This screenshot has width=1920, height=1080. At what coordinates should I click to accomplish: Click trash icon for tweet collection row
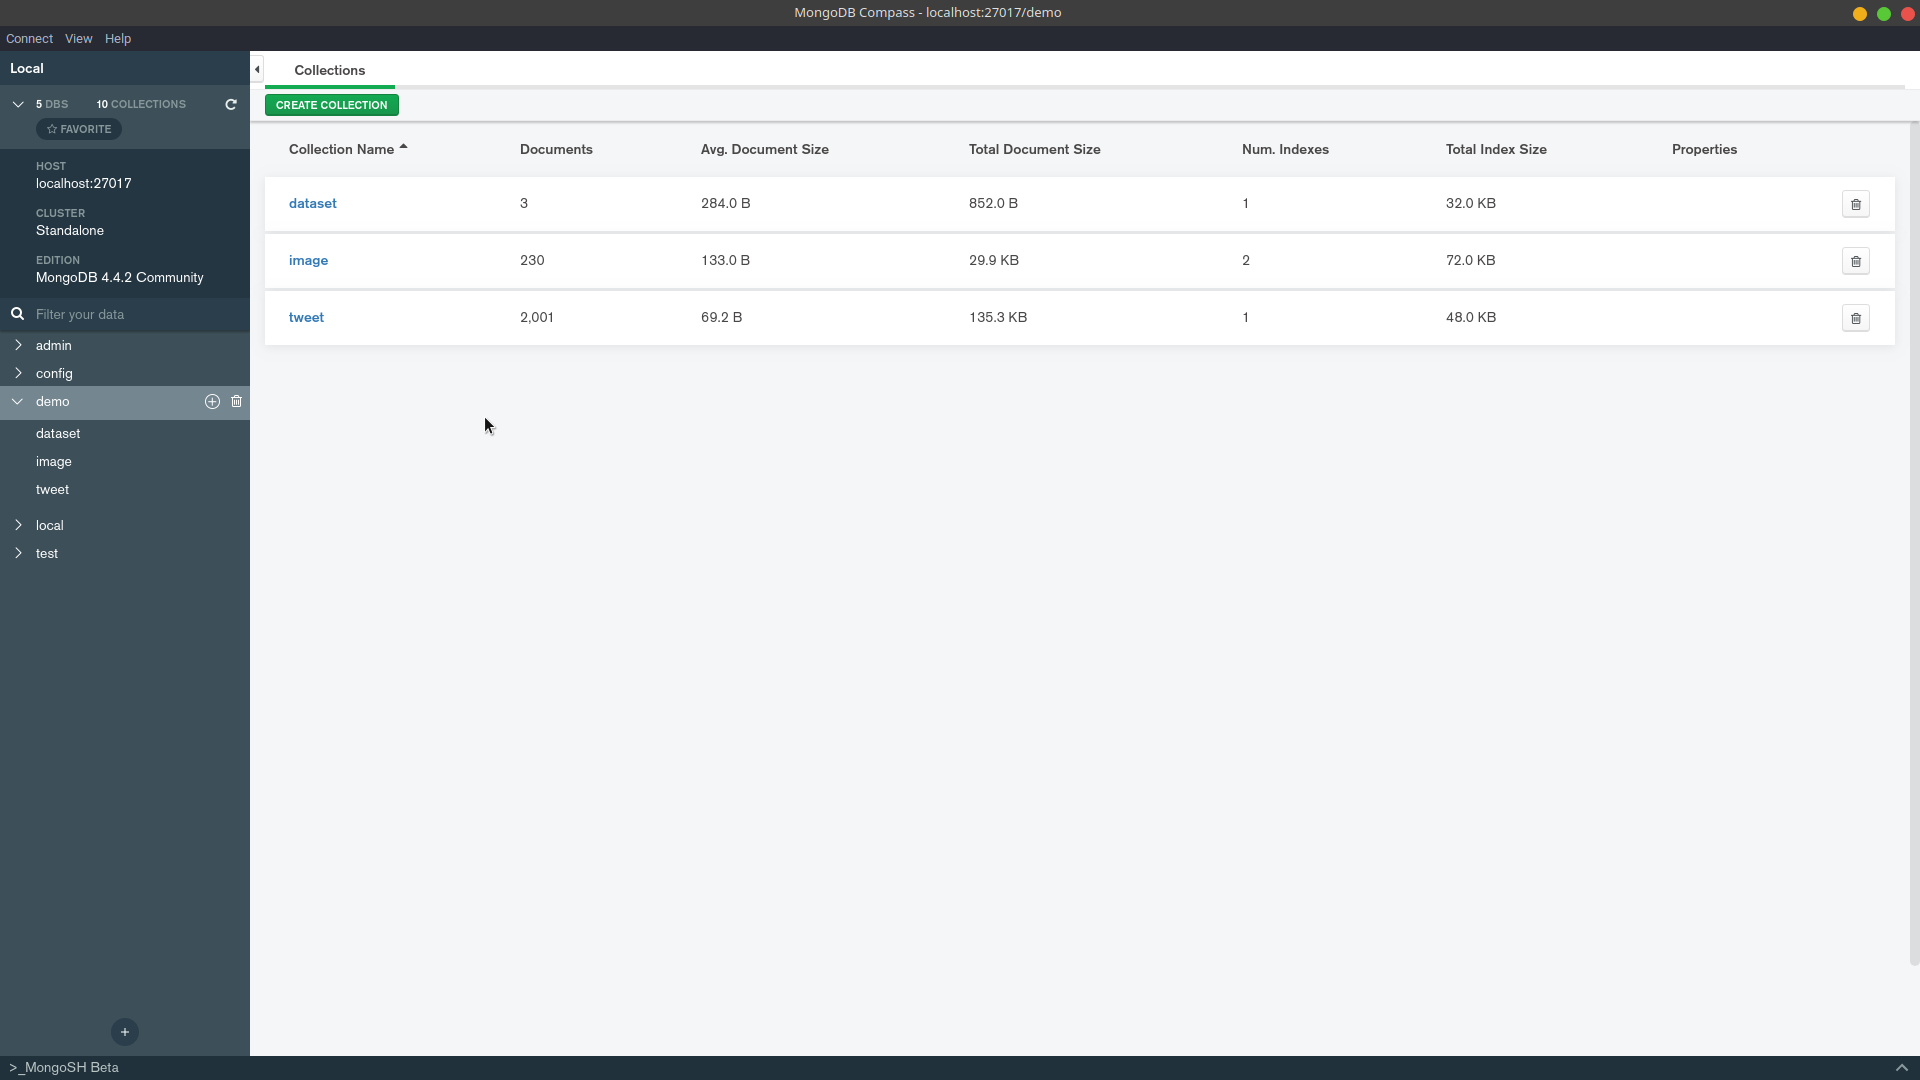coord(1855,318)
